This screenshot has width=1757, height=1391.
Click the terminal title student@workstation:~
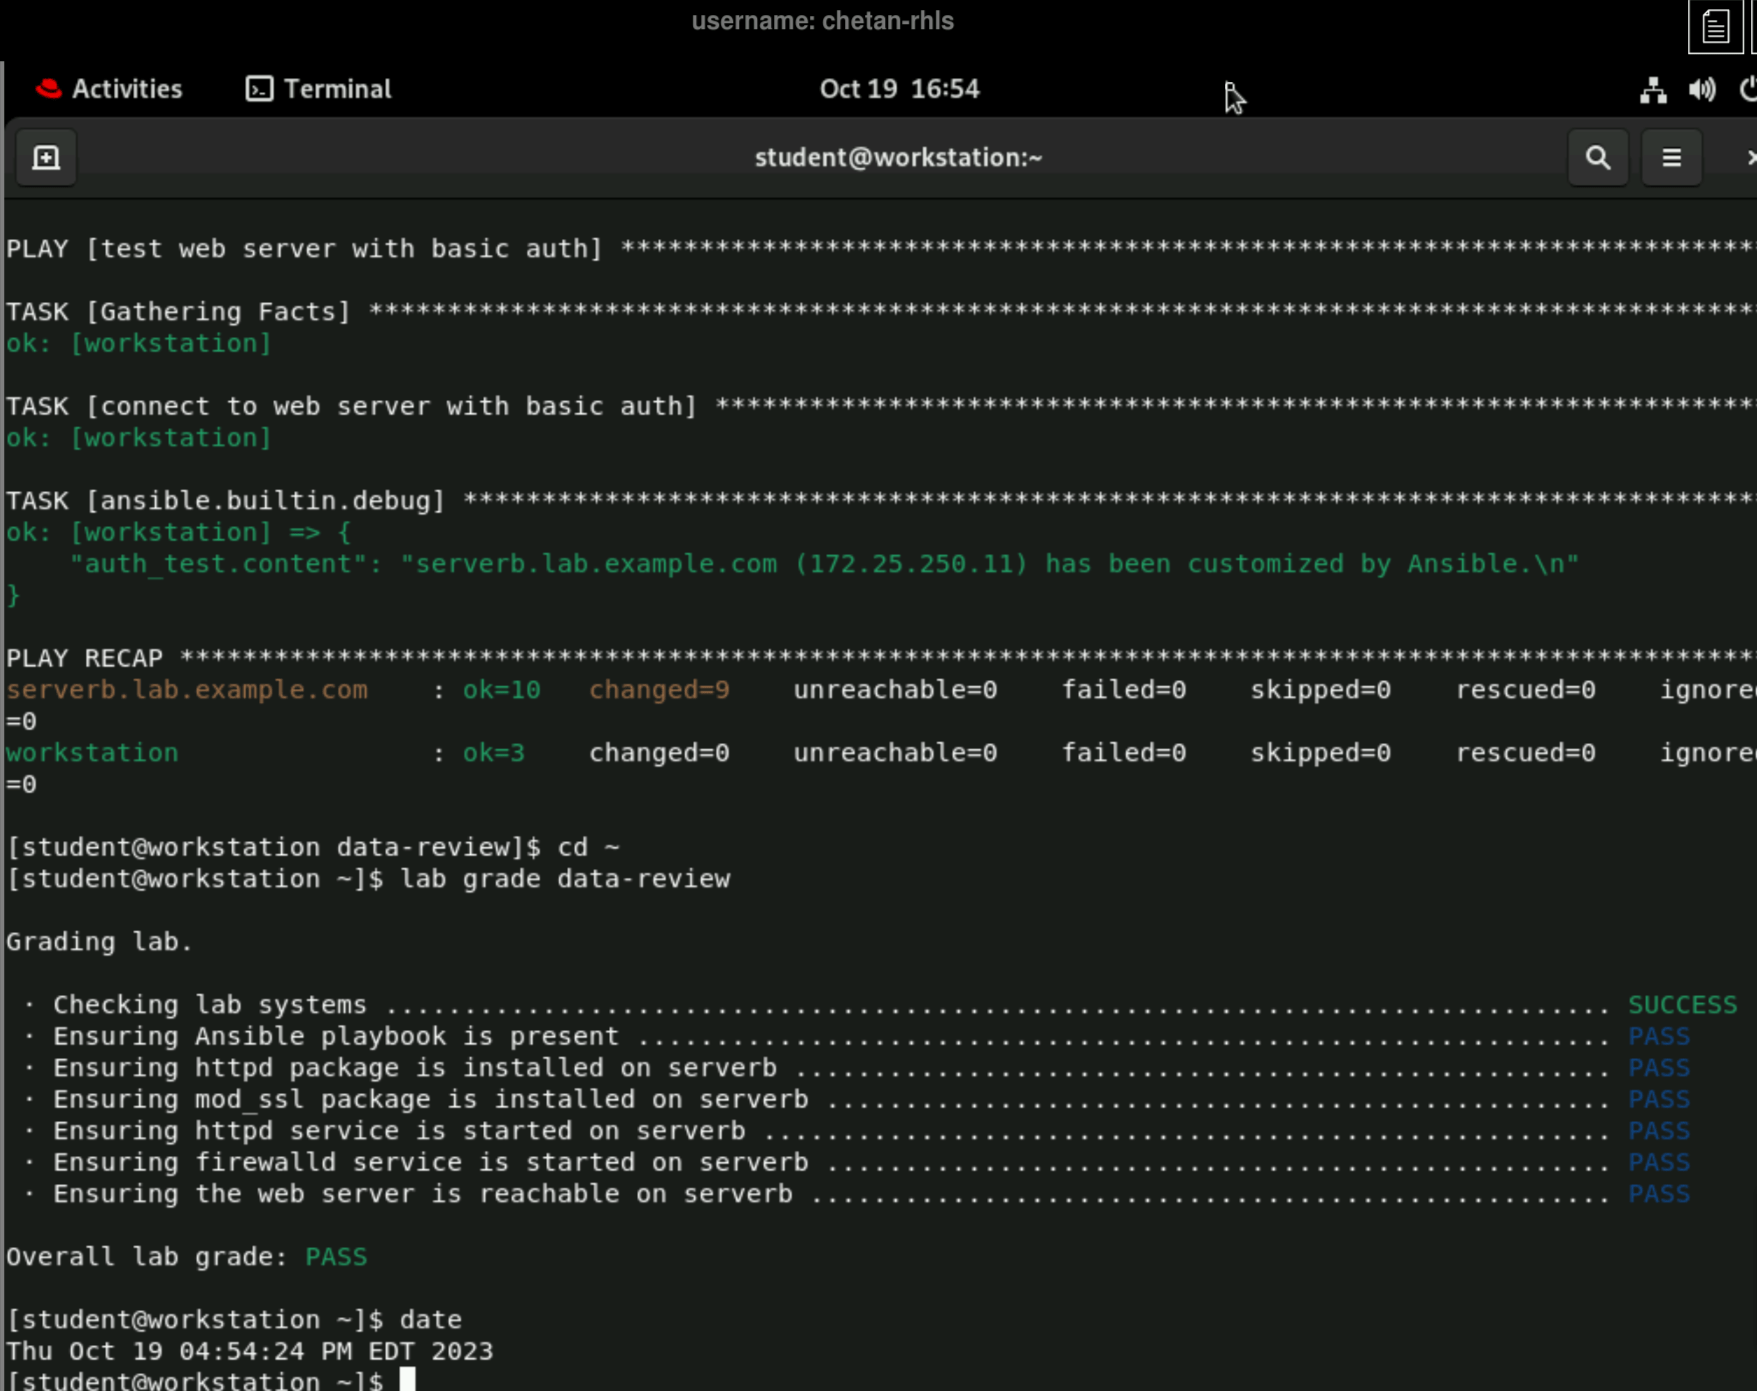click(897, 157)
